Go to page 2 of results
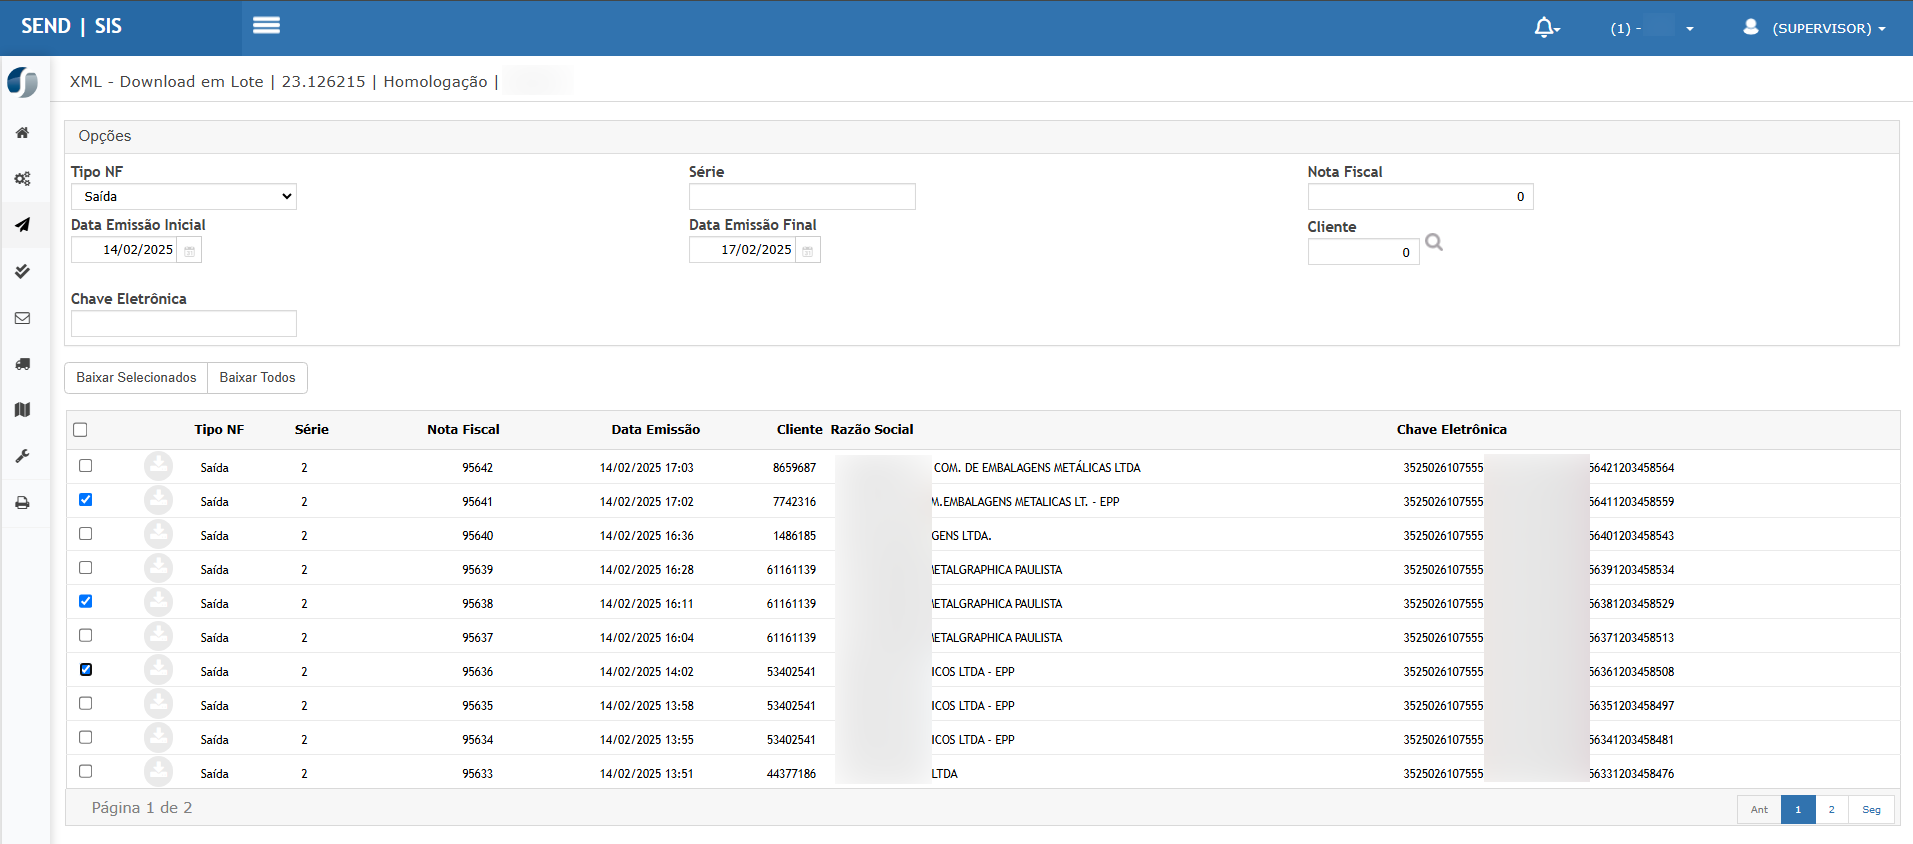Screen dimensions: 1913x844 [1831, 810]
